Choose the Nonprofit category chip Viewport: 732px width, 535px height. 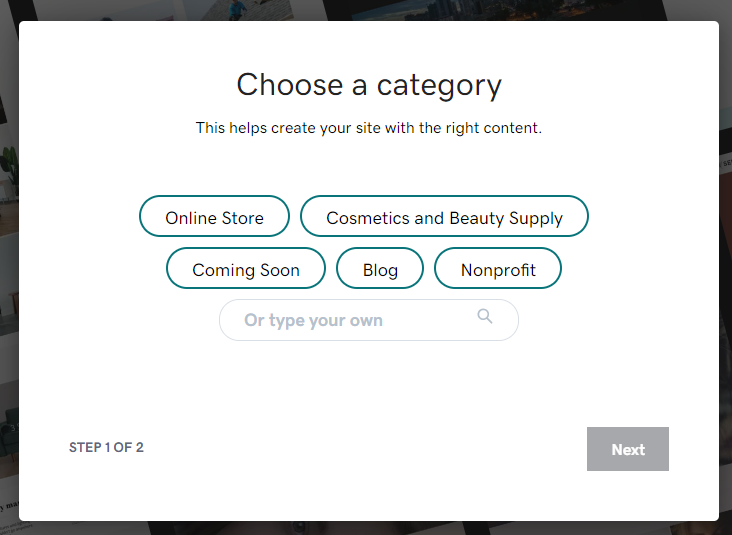point(498,269)
